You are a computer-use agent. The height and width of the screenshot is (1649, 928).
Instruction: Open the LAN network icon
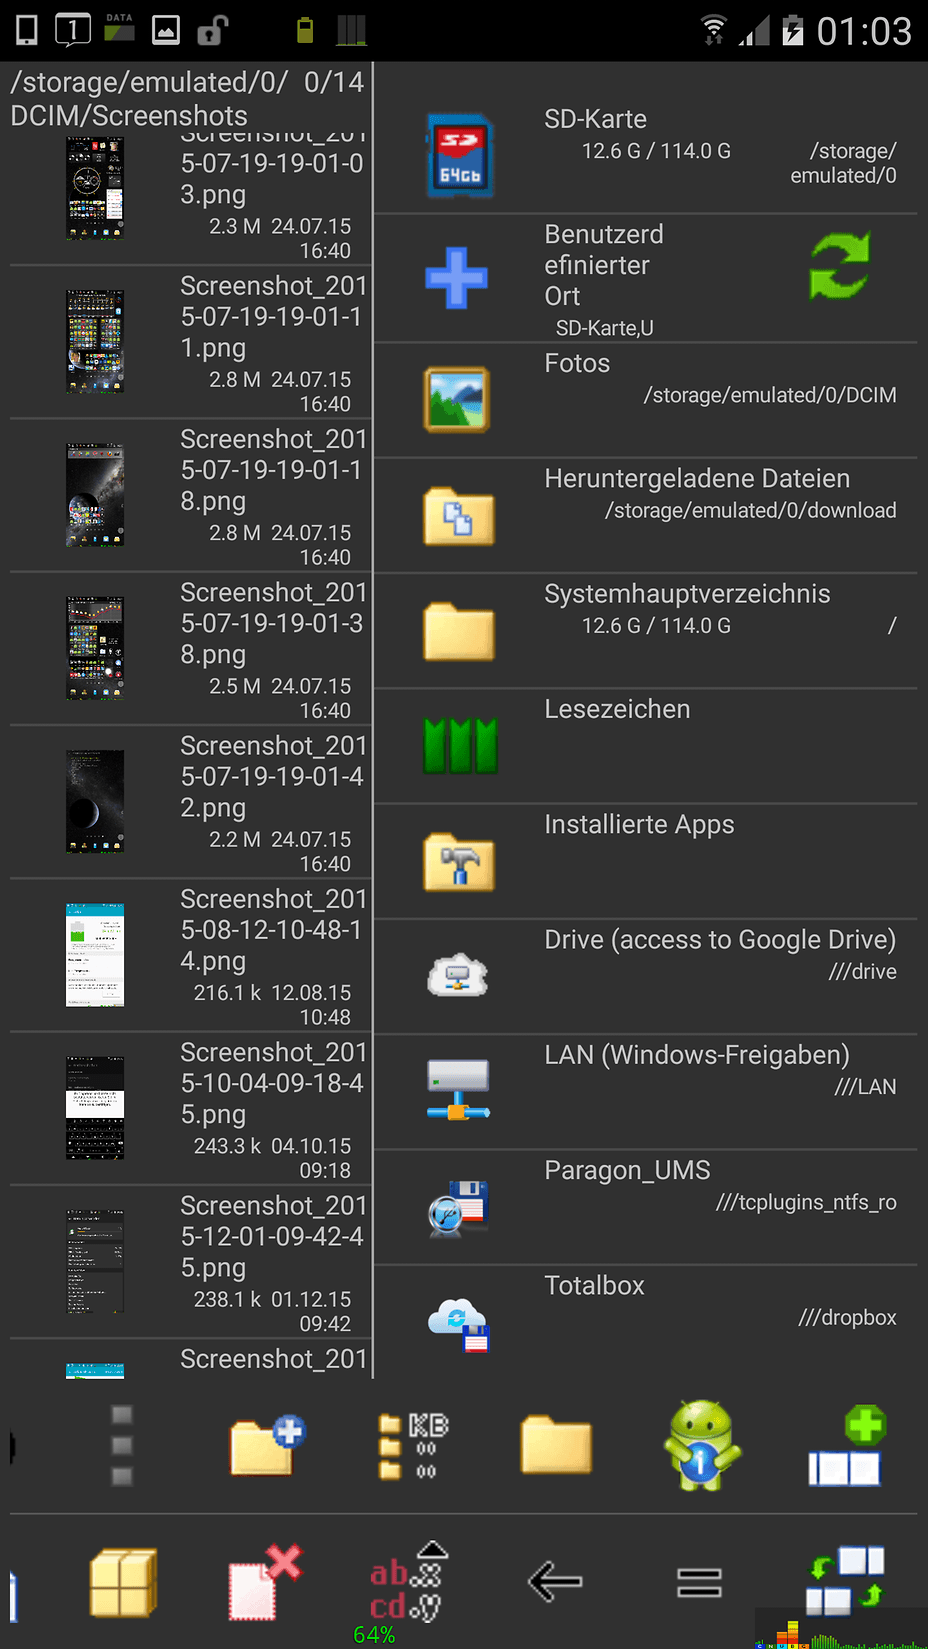[458, 1090]
